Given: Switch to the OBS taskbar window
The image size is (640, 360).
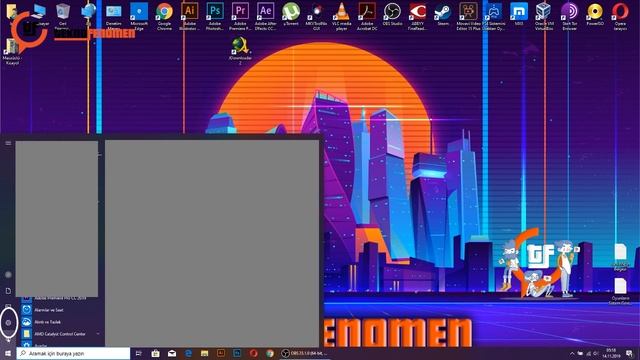Looking at the screenshot, I should (x=304, y=353).
